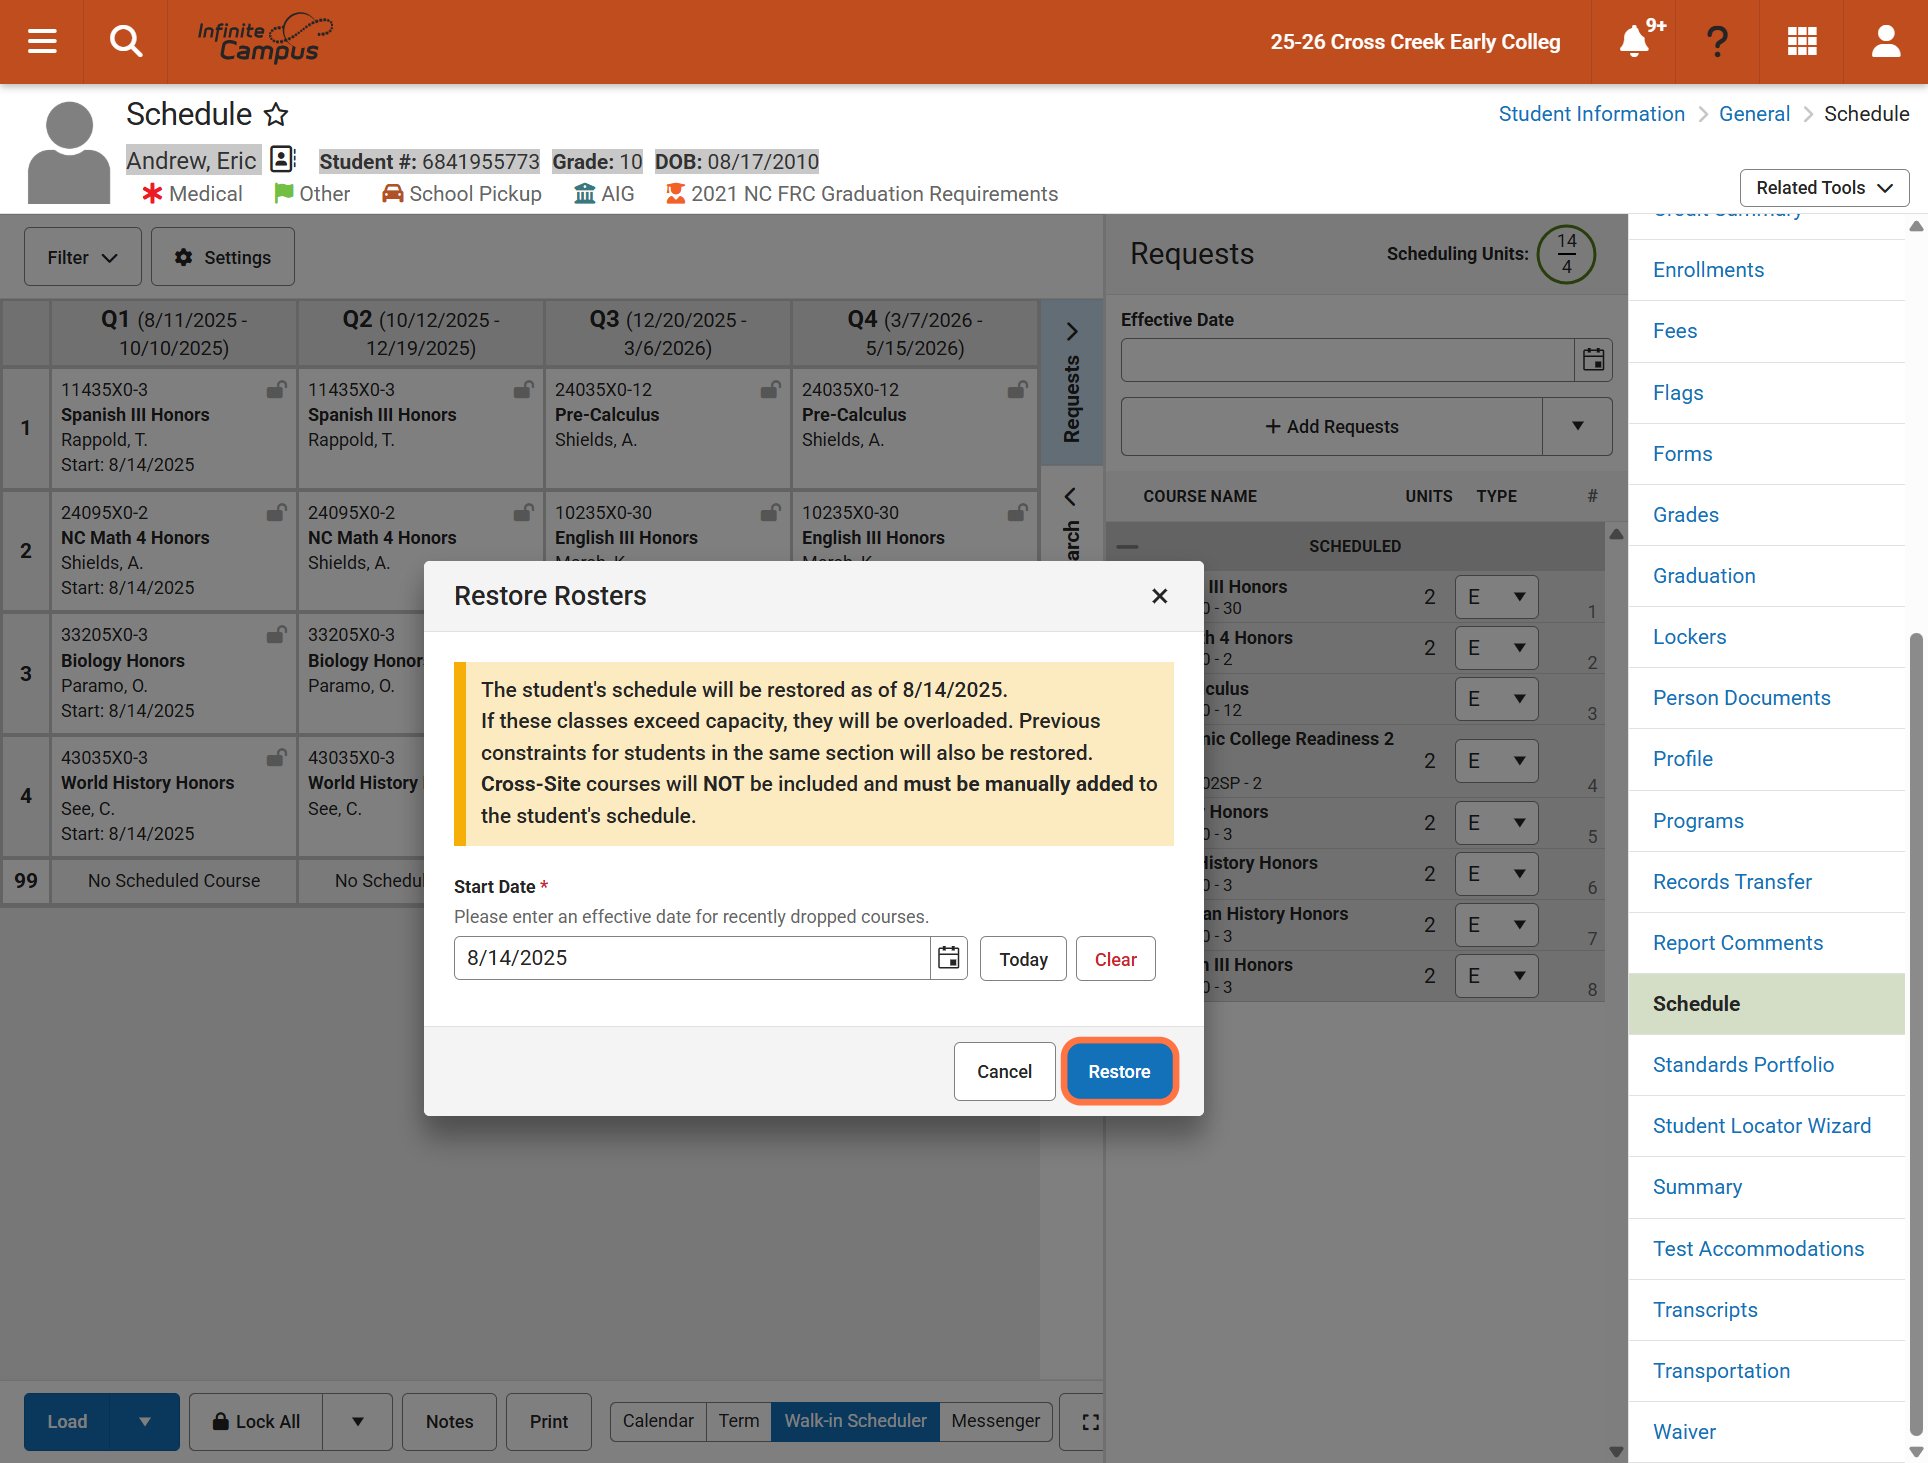Screen dimensions: 1928x1463
Task: Open Transcripts in the side navigation
Action: click(1705, 1310)
